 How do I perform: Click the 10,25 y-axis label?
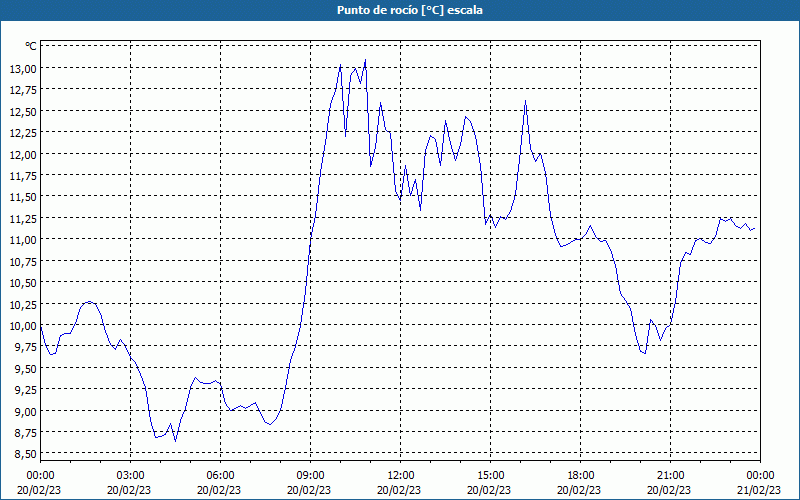[23, 304]
